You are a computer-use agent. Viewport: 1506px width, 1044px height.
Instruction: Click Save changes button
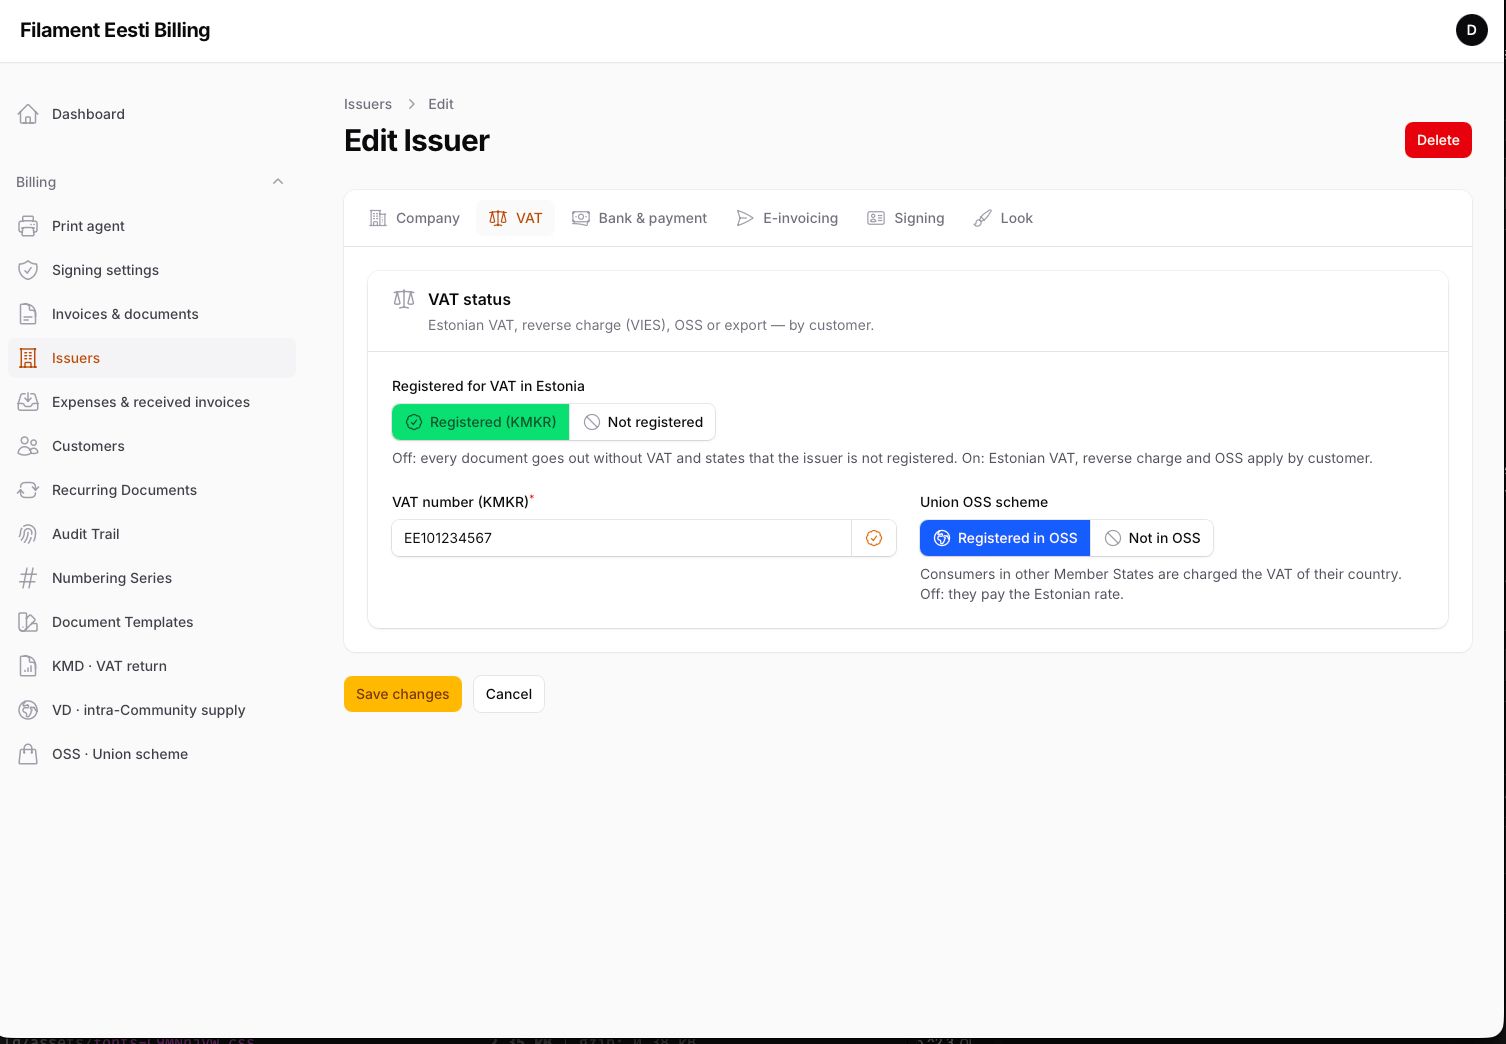[x=403, y=694]
